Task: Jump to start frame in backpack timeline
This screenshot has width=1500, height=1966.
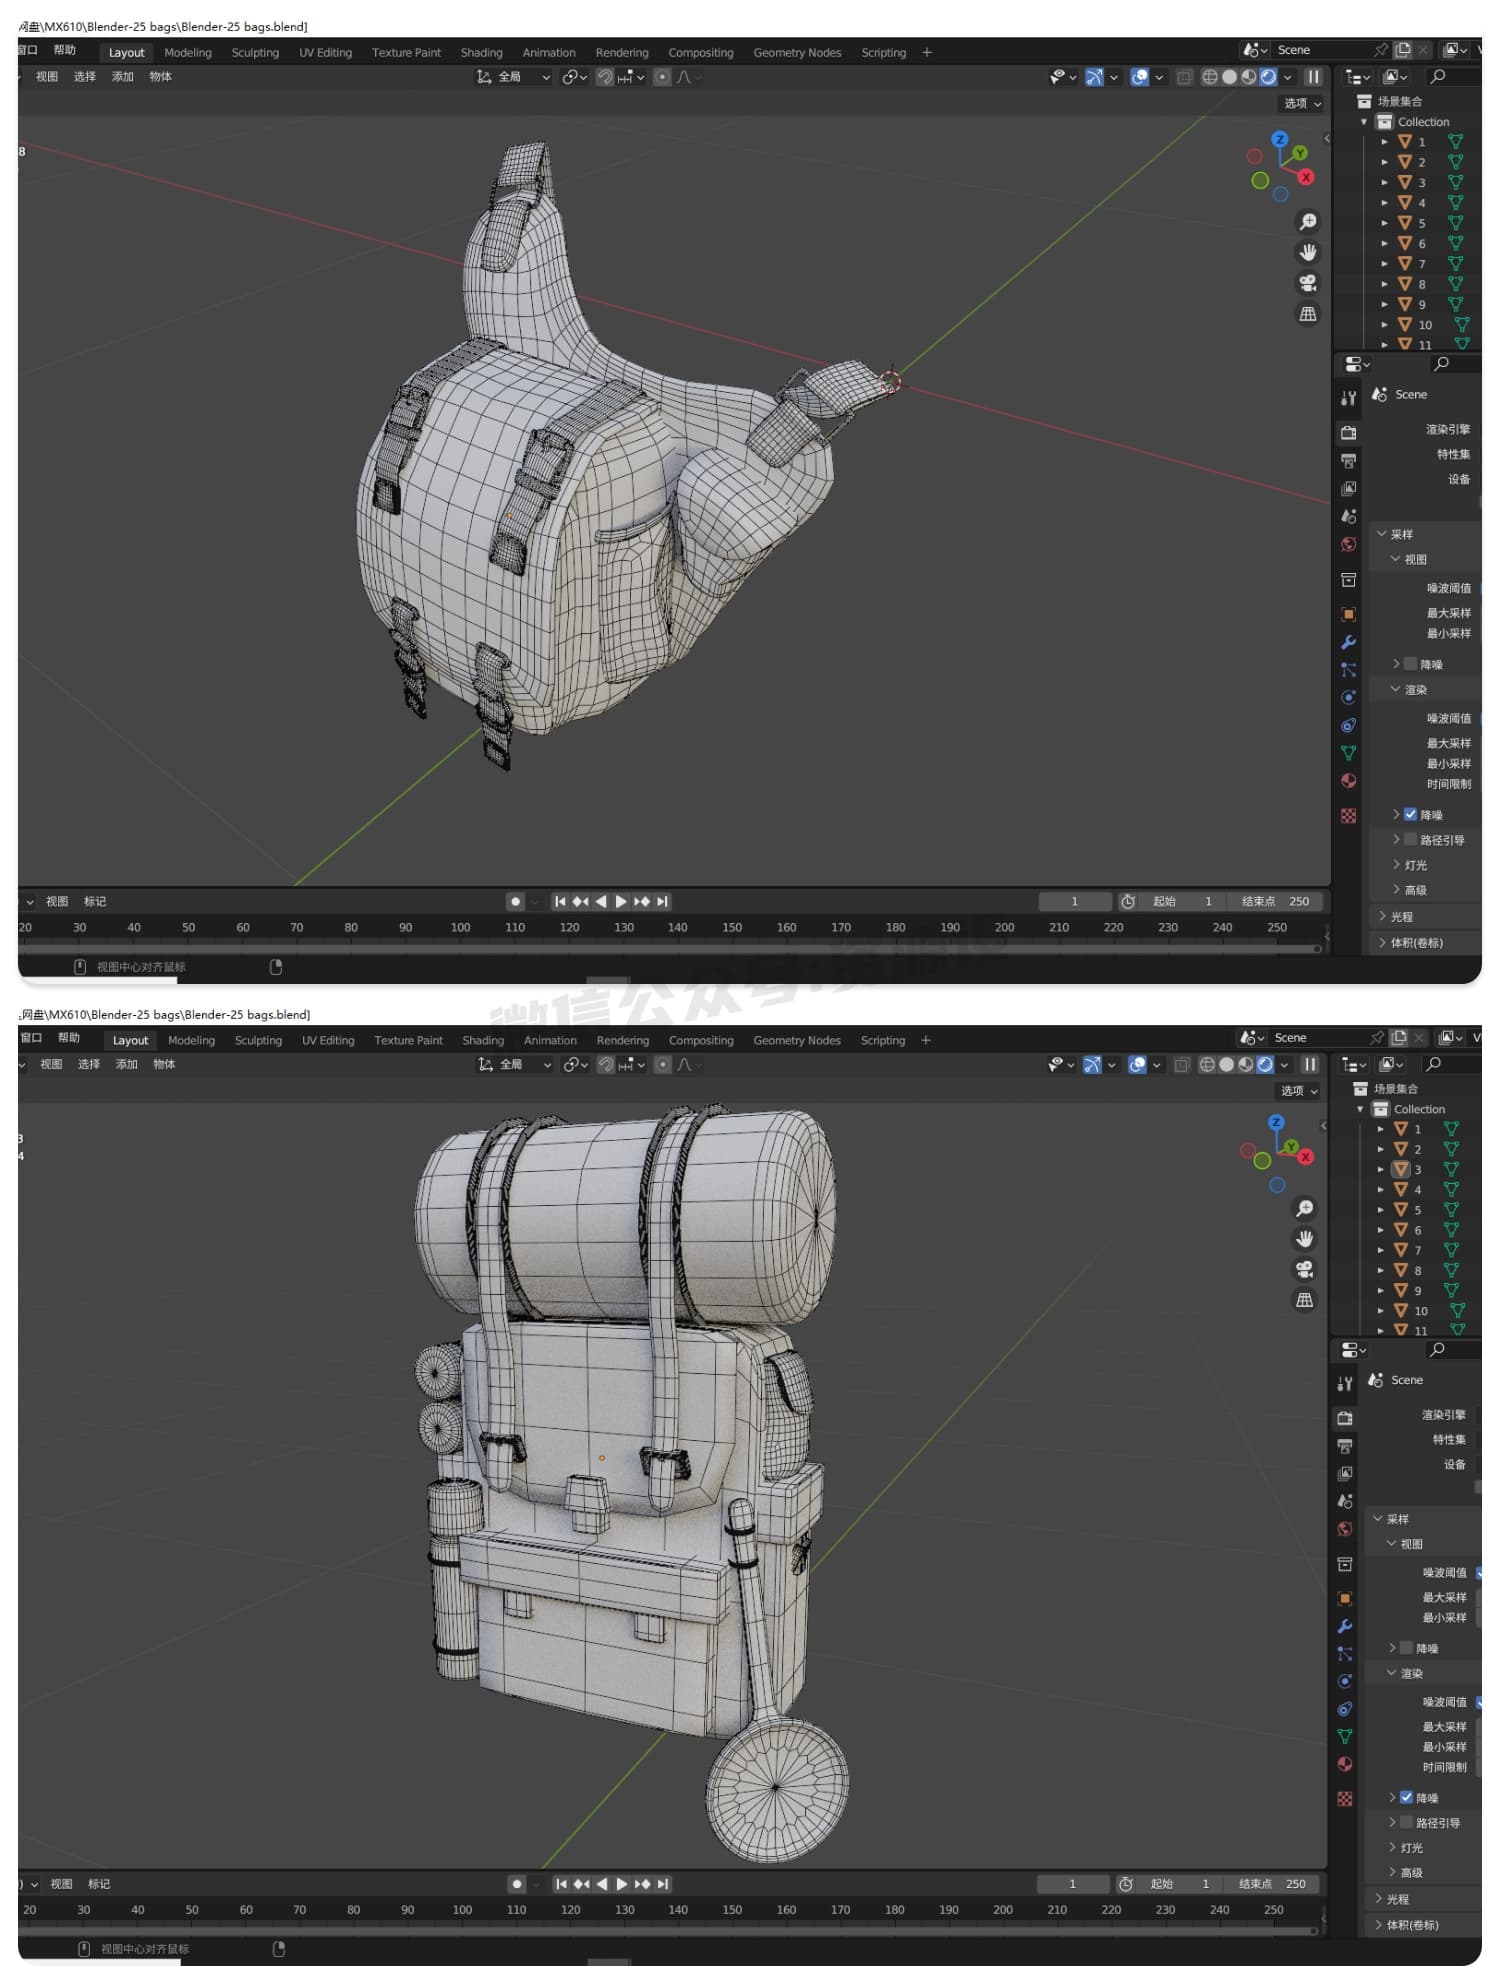Action: pos(561,1883)
